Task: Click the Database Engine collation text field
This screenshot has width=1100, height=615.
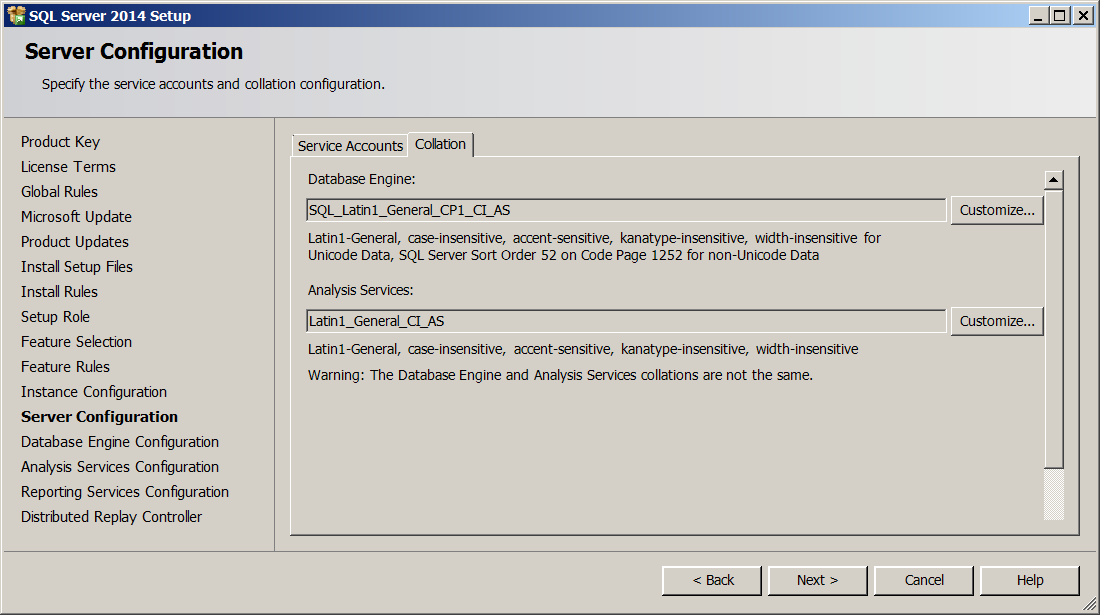Action: pyautogui.click(x=626, y=210)
